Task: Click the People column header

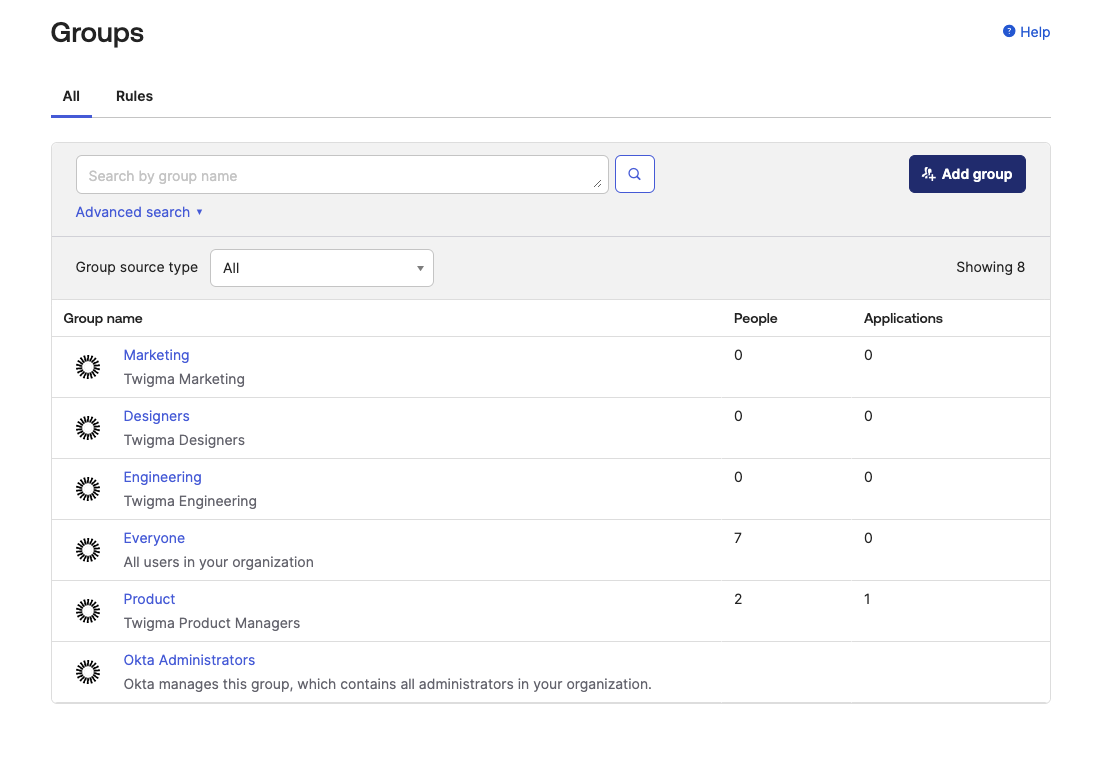Action: tap(755, 318)
